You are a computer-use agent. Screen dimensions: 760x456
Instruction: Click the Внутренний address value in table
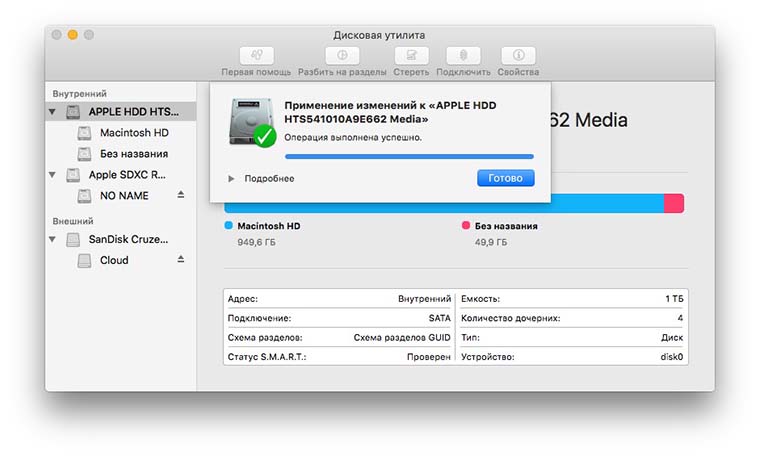424,299
